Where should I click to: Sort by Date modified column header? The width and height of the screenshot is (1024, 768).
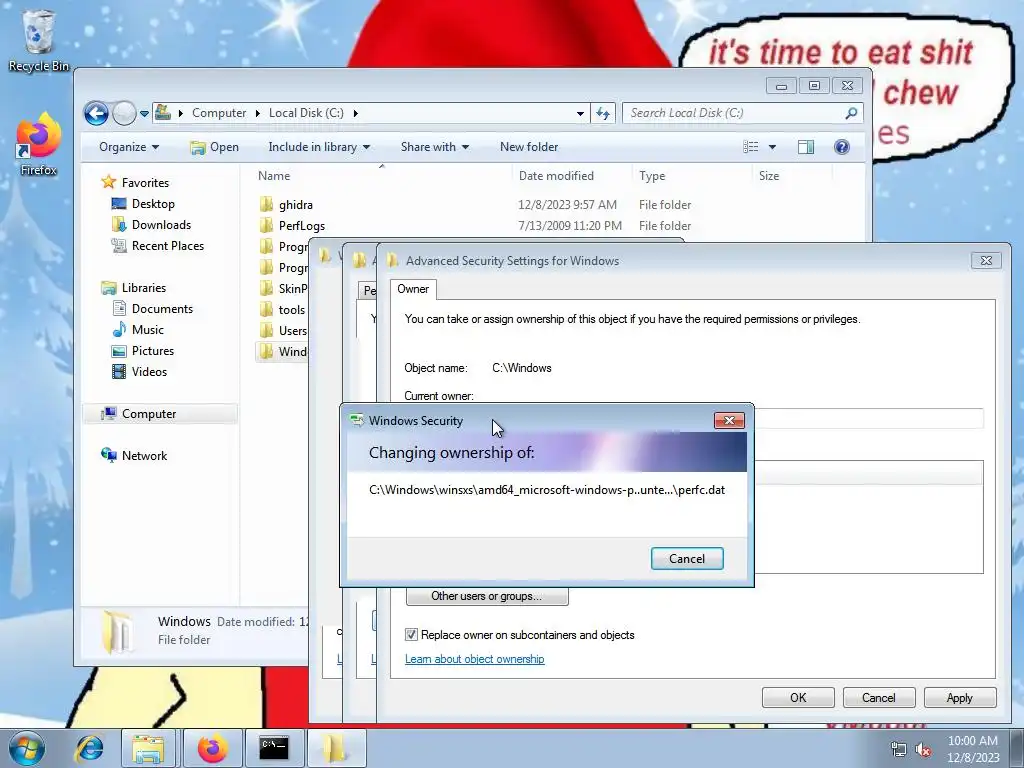556,176
